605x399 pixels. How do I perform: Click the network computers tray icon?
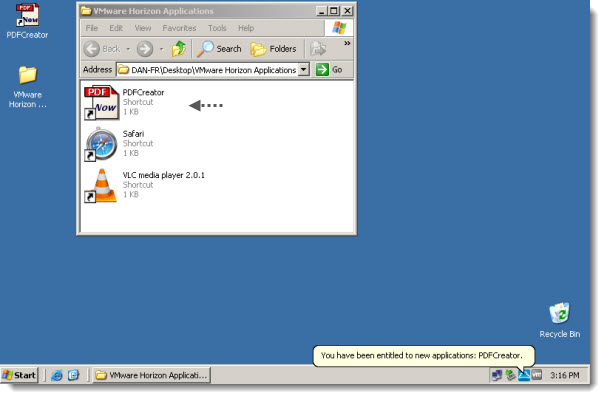click(x=497, y=375)
